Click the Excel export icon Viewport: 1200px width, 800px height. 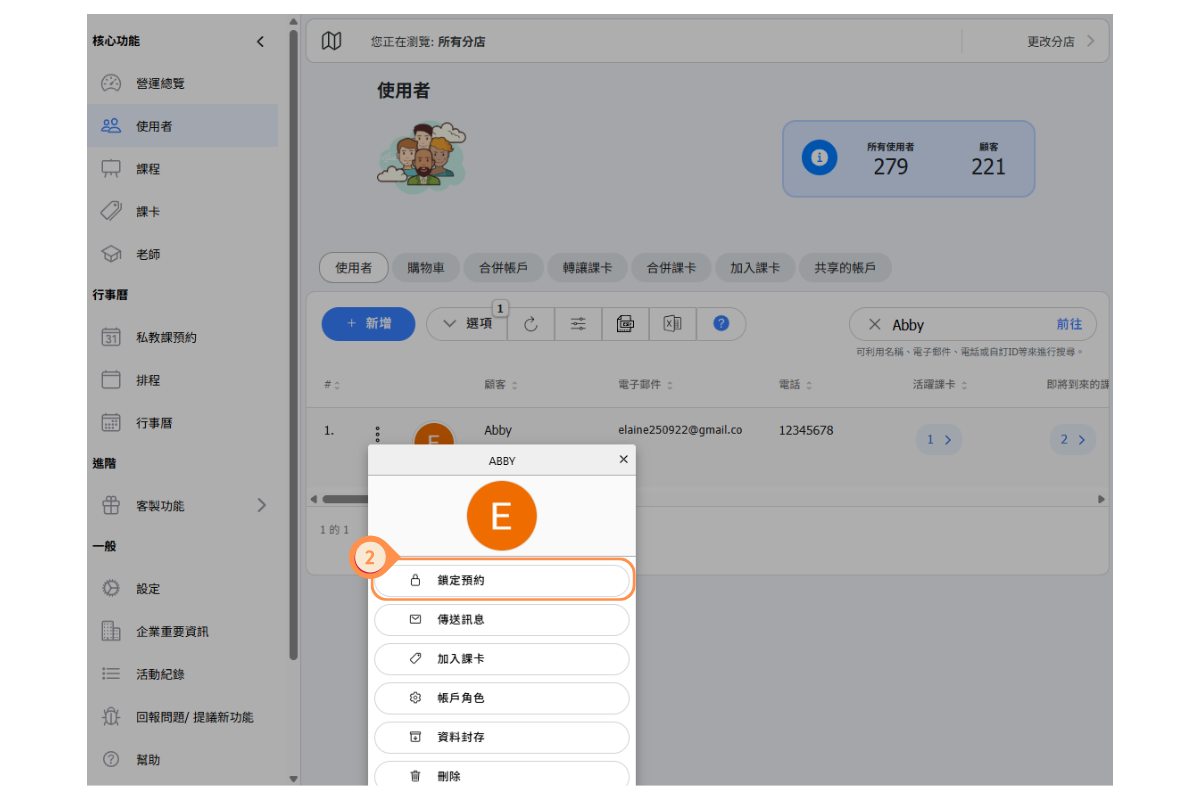point(673,324)
